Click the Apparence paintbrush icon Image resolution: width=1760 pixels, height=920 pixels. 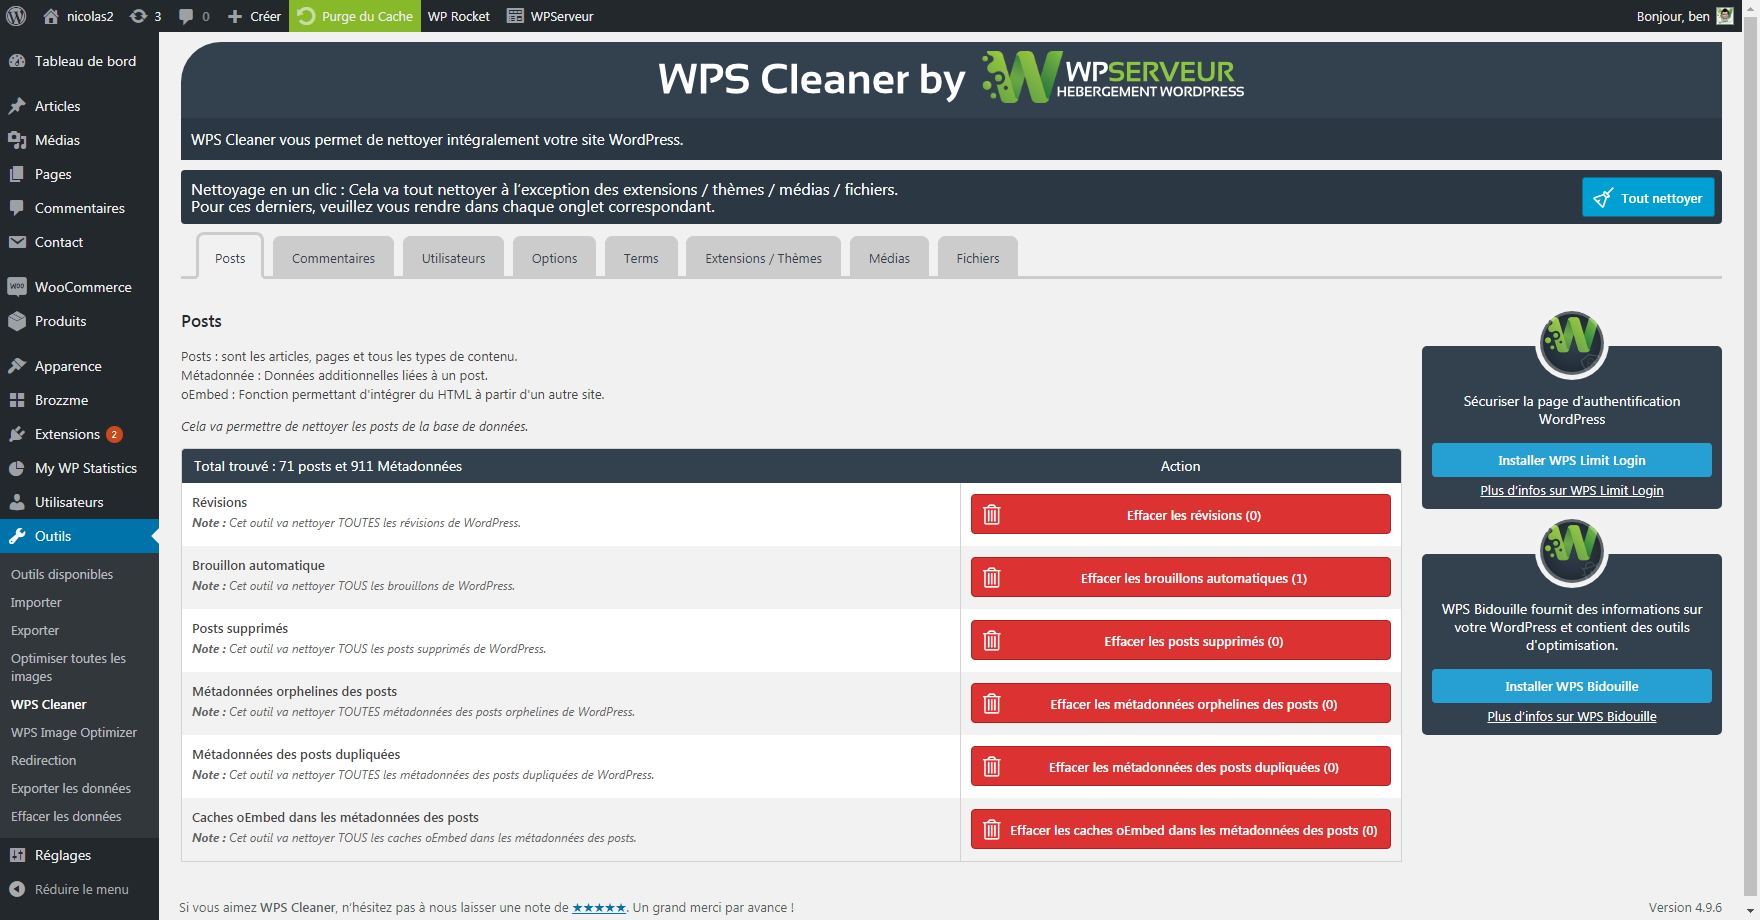click(x=17, y=366)
